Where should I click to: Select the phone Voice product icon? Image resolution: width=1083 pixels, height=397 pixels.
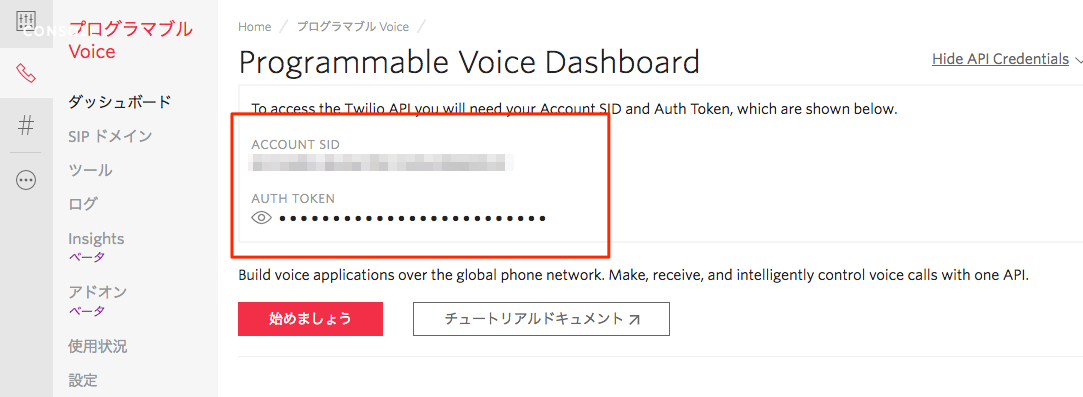click(x=26, y=73)
